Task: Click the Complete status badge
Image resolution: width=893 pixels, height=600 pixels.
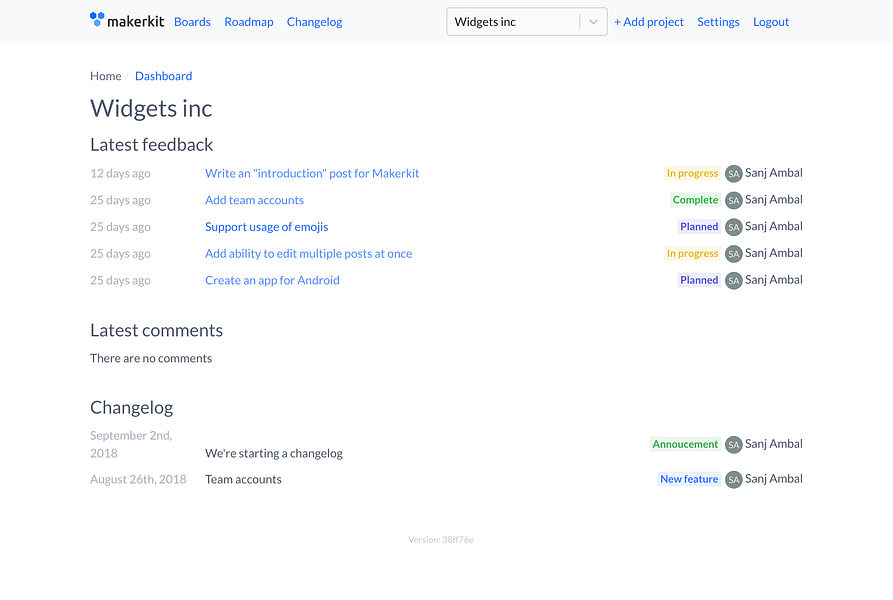Action: [695, 200]
